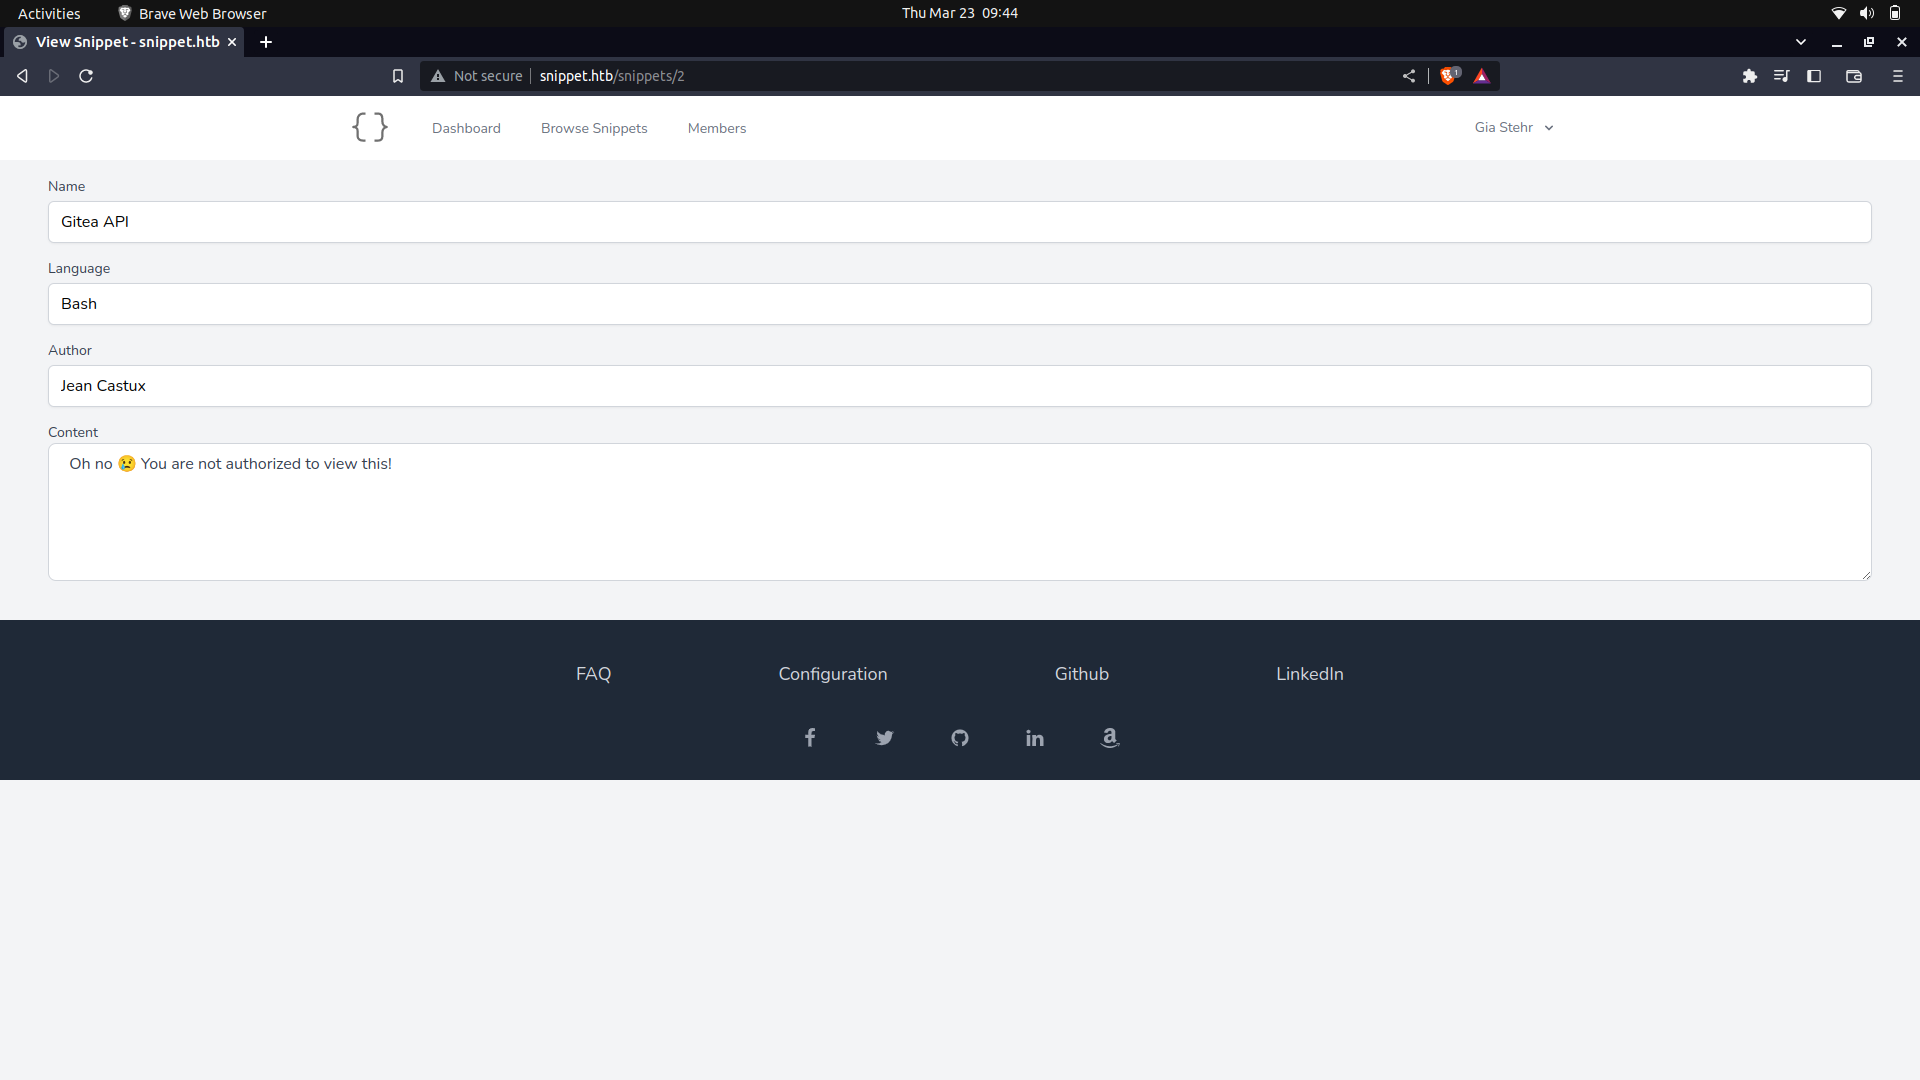Click the share page icon
1920x1080 pixels.
tap(1409, 75)
